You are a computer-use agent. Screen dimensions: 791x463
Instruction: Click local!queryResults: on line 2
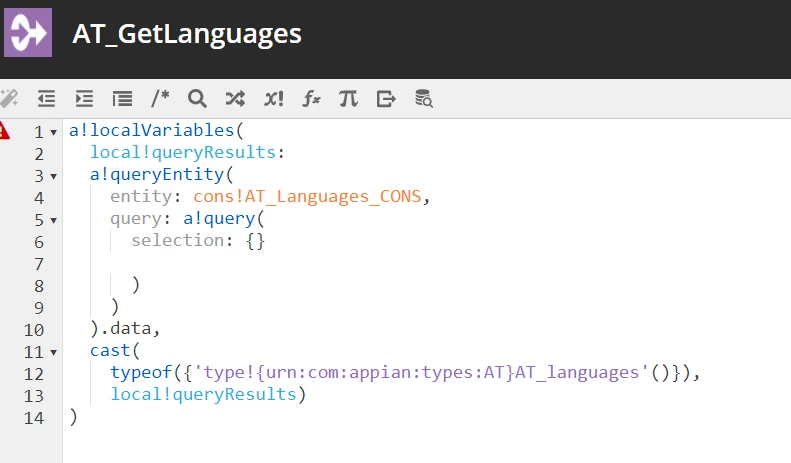pyautogui.click(x=188, y=152)
